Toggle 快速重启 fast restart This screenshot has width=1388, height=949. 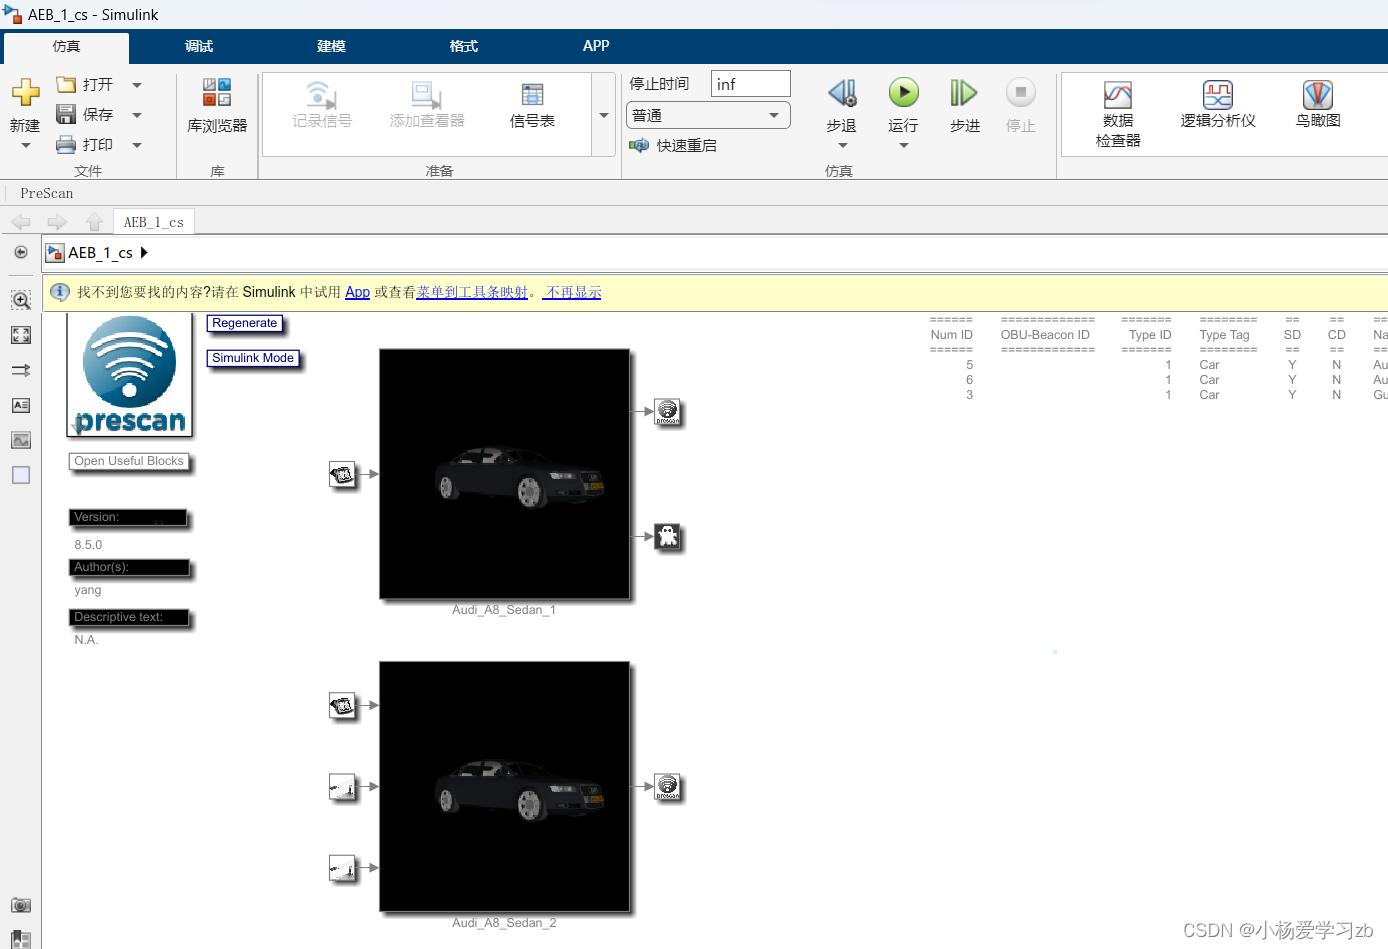click(x=673, y=146)
